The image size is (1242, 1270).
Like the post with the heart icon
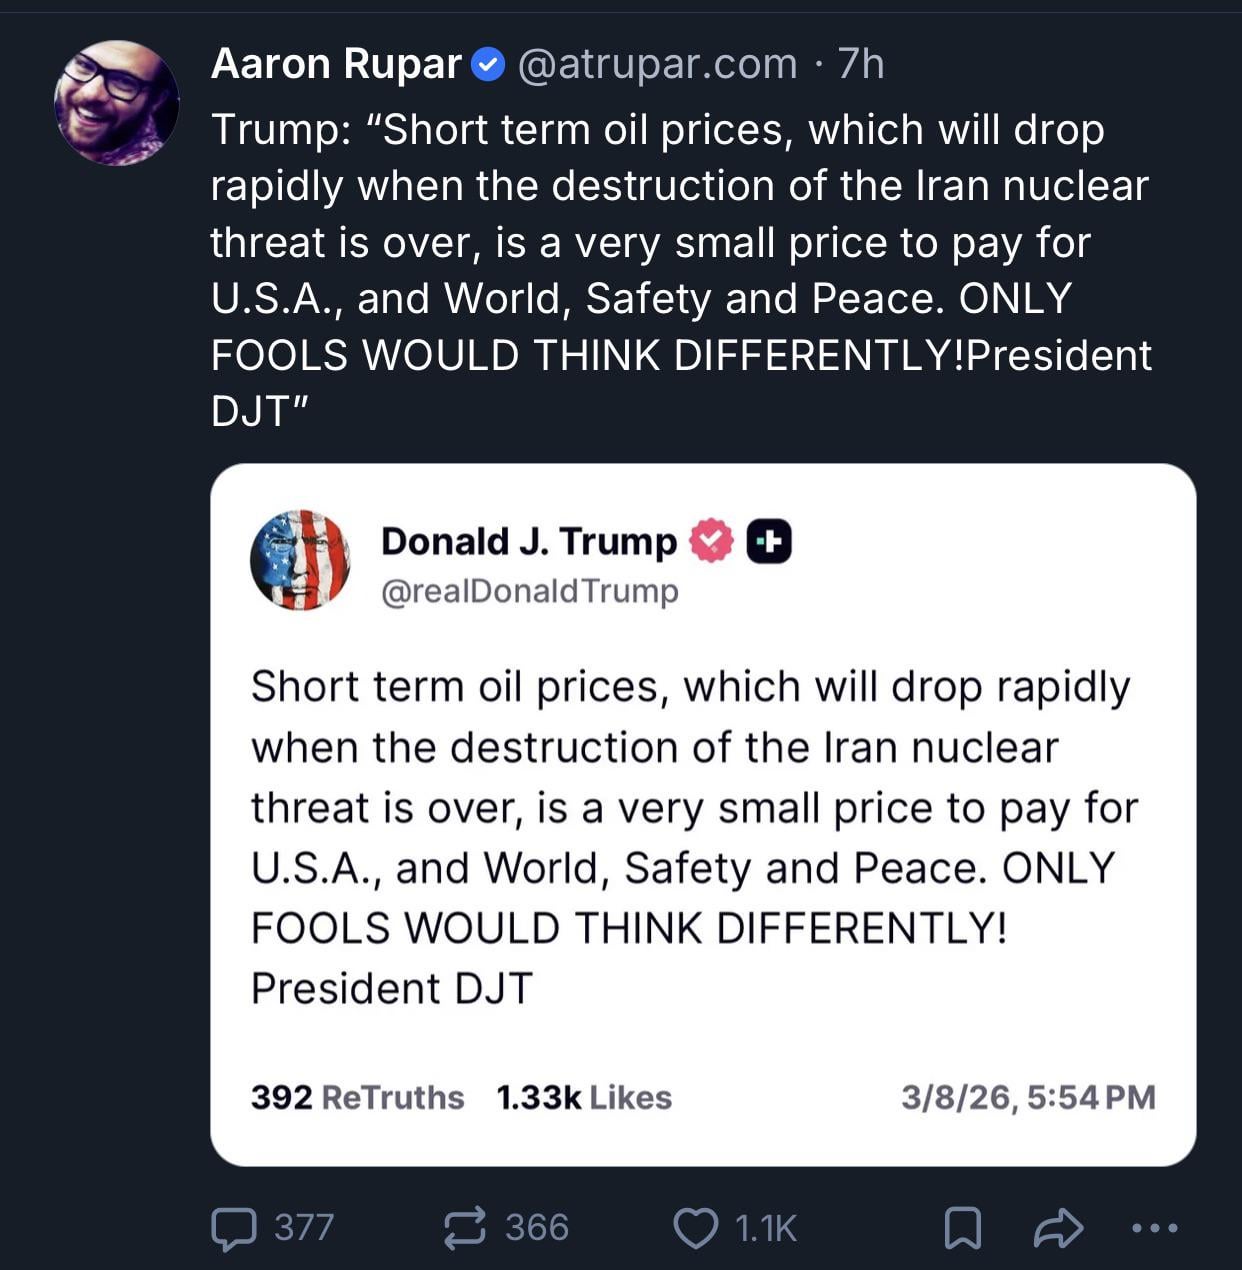pyautogui.click(x=695, y=1228)
